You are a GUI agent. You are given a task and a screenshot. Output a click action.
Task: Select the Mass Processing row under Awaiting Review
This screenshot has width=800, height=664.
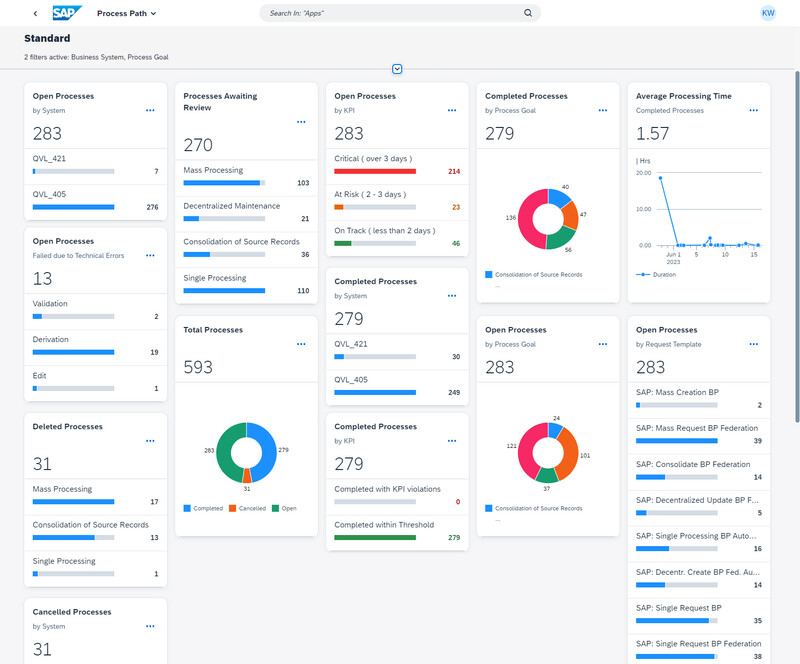[246, 177]
